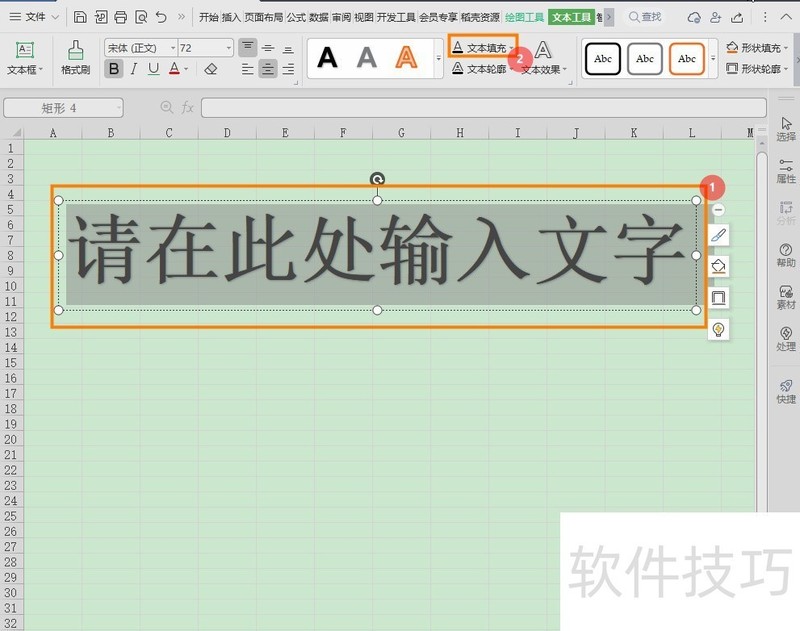Click inside the formula bar
Viewport: 800px width, 631px height.
click(400, 106)
